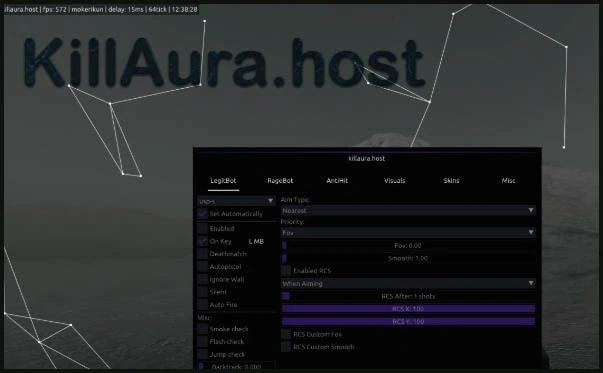Expand the Aim Type dropdown showing Nearest
Image resolution: width=603 pixels, height=373 pixels.
coord(408,210)
